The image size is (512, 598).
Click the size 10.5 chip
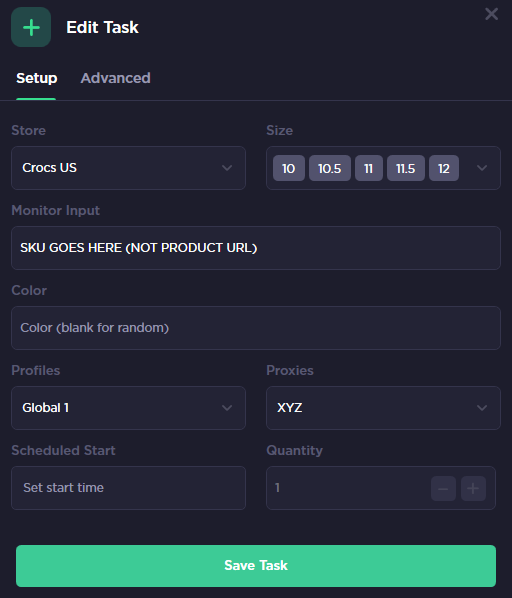click(329, 168)
